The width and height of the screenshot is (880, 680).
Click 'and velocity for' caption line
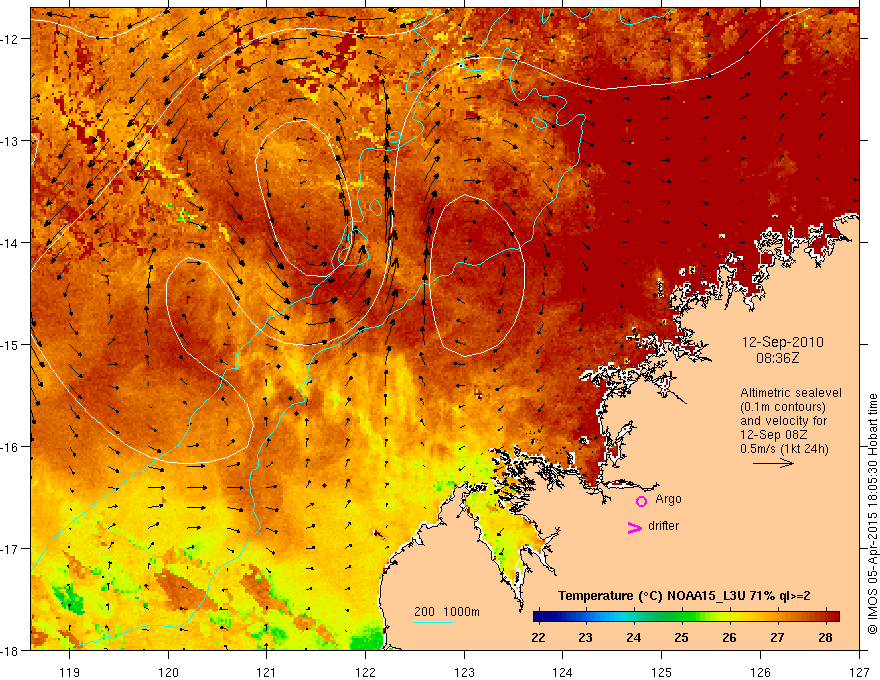click(783, 421)
